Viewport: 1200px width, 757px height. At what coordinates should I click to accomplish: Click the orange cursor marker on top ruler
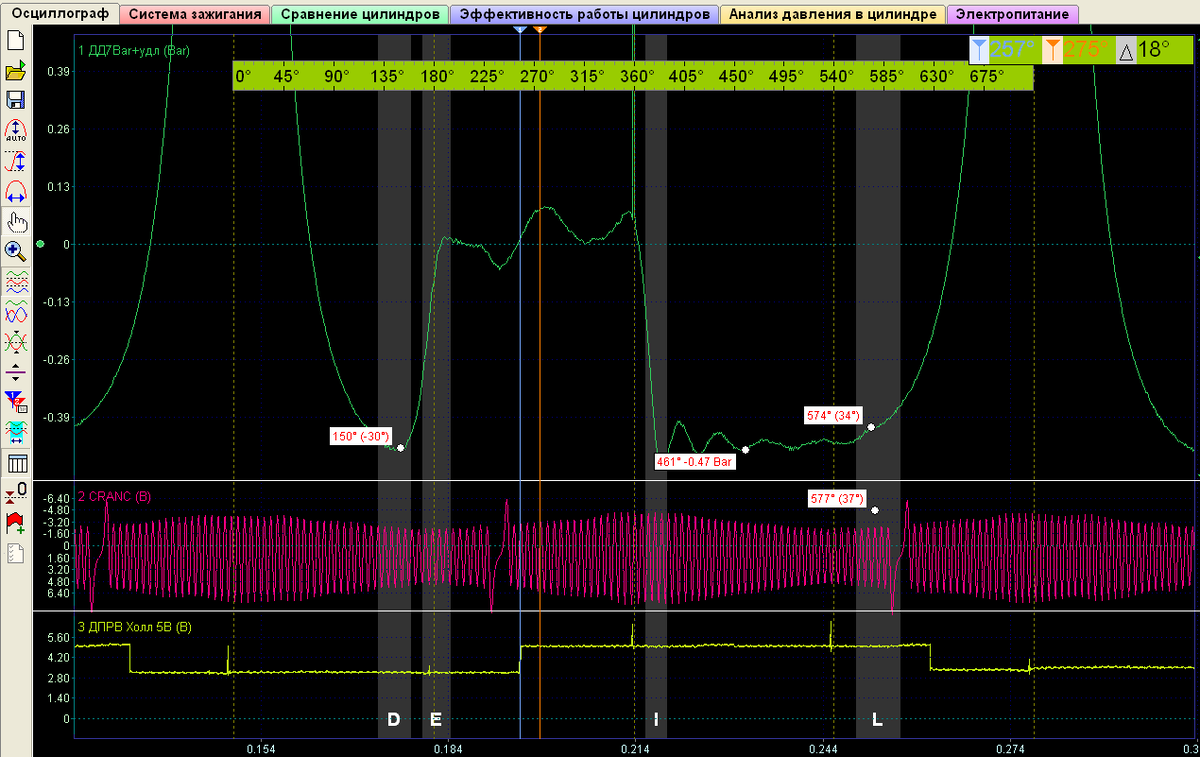pos(540,31)
